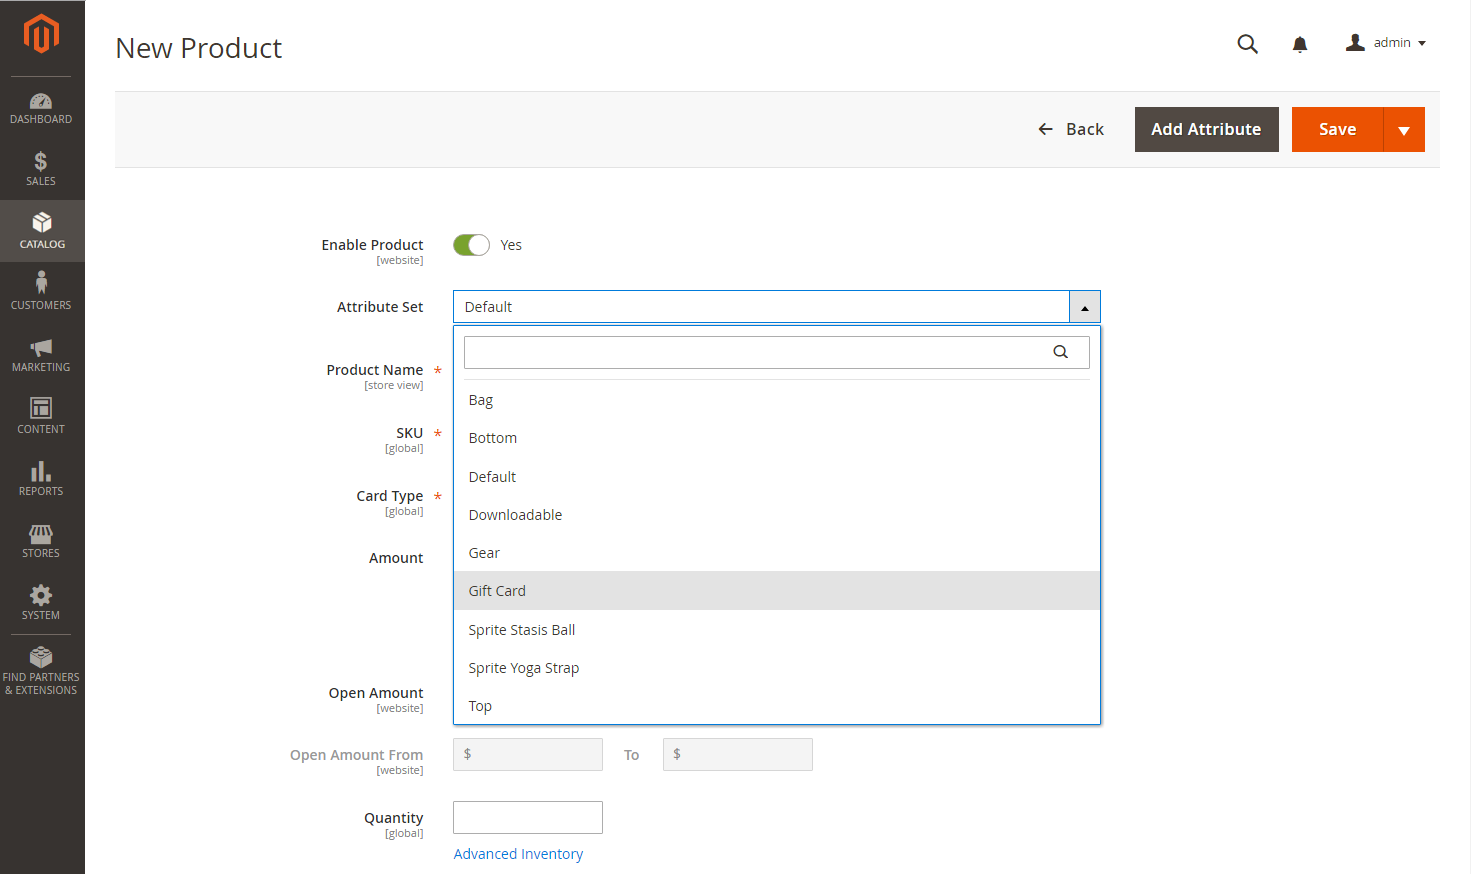This screenshot has height=874, width=1471.
Task: Expand the Save button options arrow
Action: pyautogui.click(x=1404, y=130)
